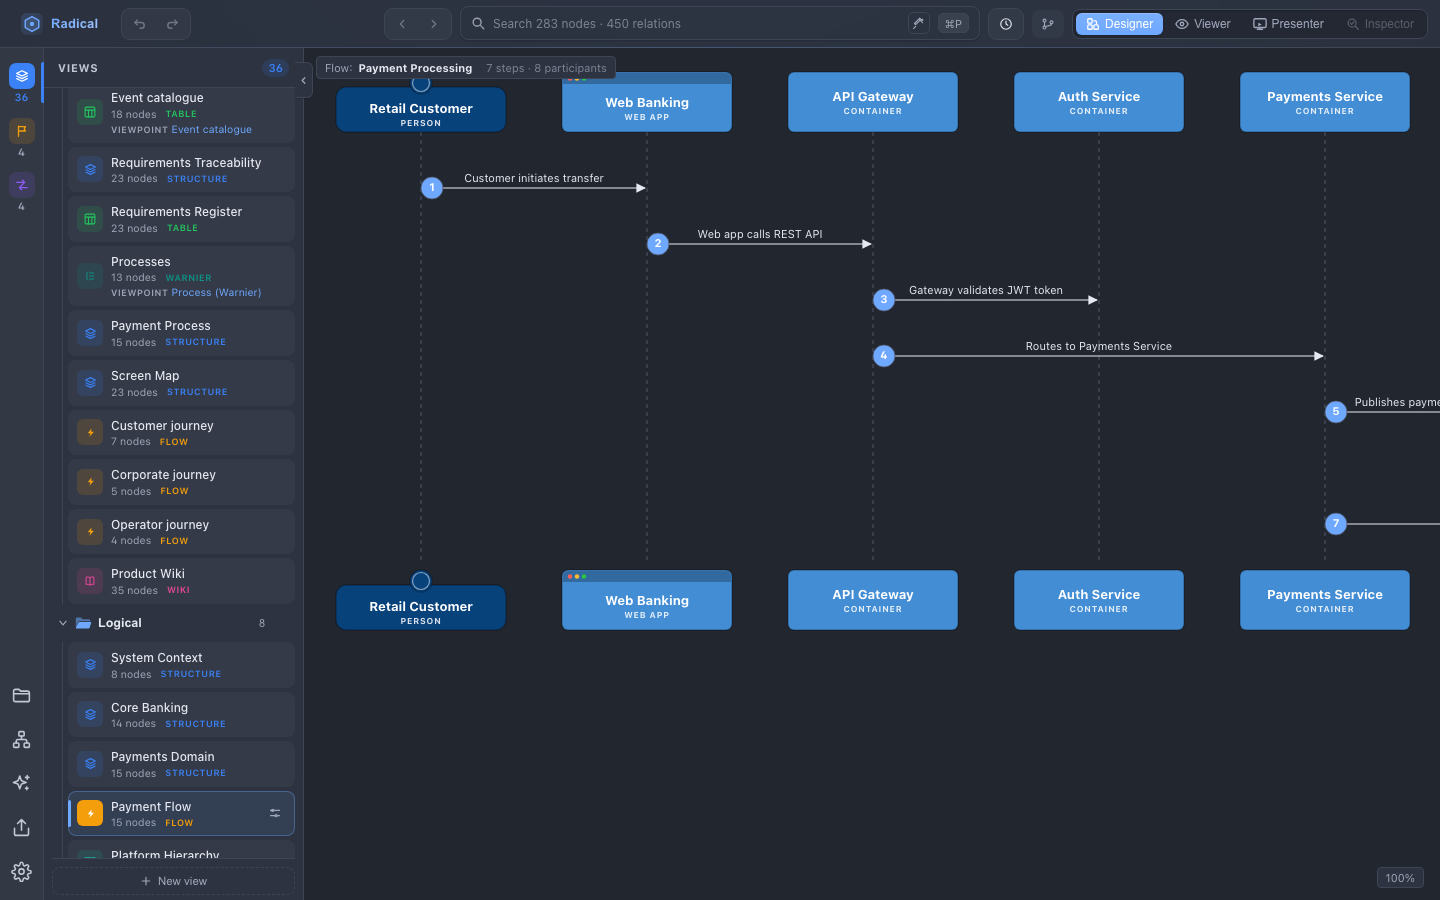Image resolution: width=1440 pixels, height=900 pixels.
Task: Select step 4 Routes to Payments Service marker
Action: click(884, 356)
